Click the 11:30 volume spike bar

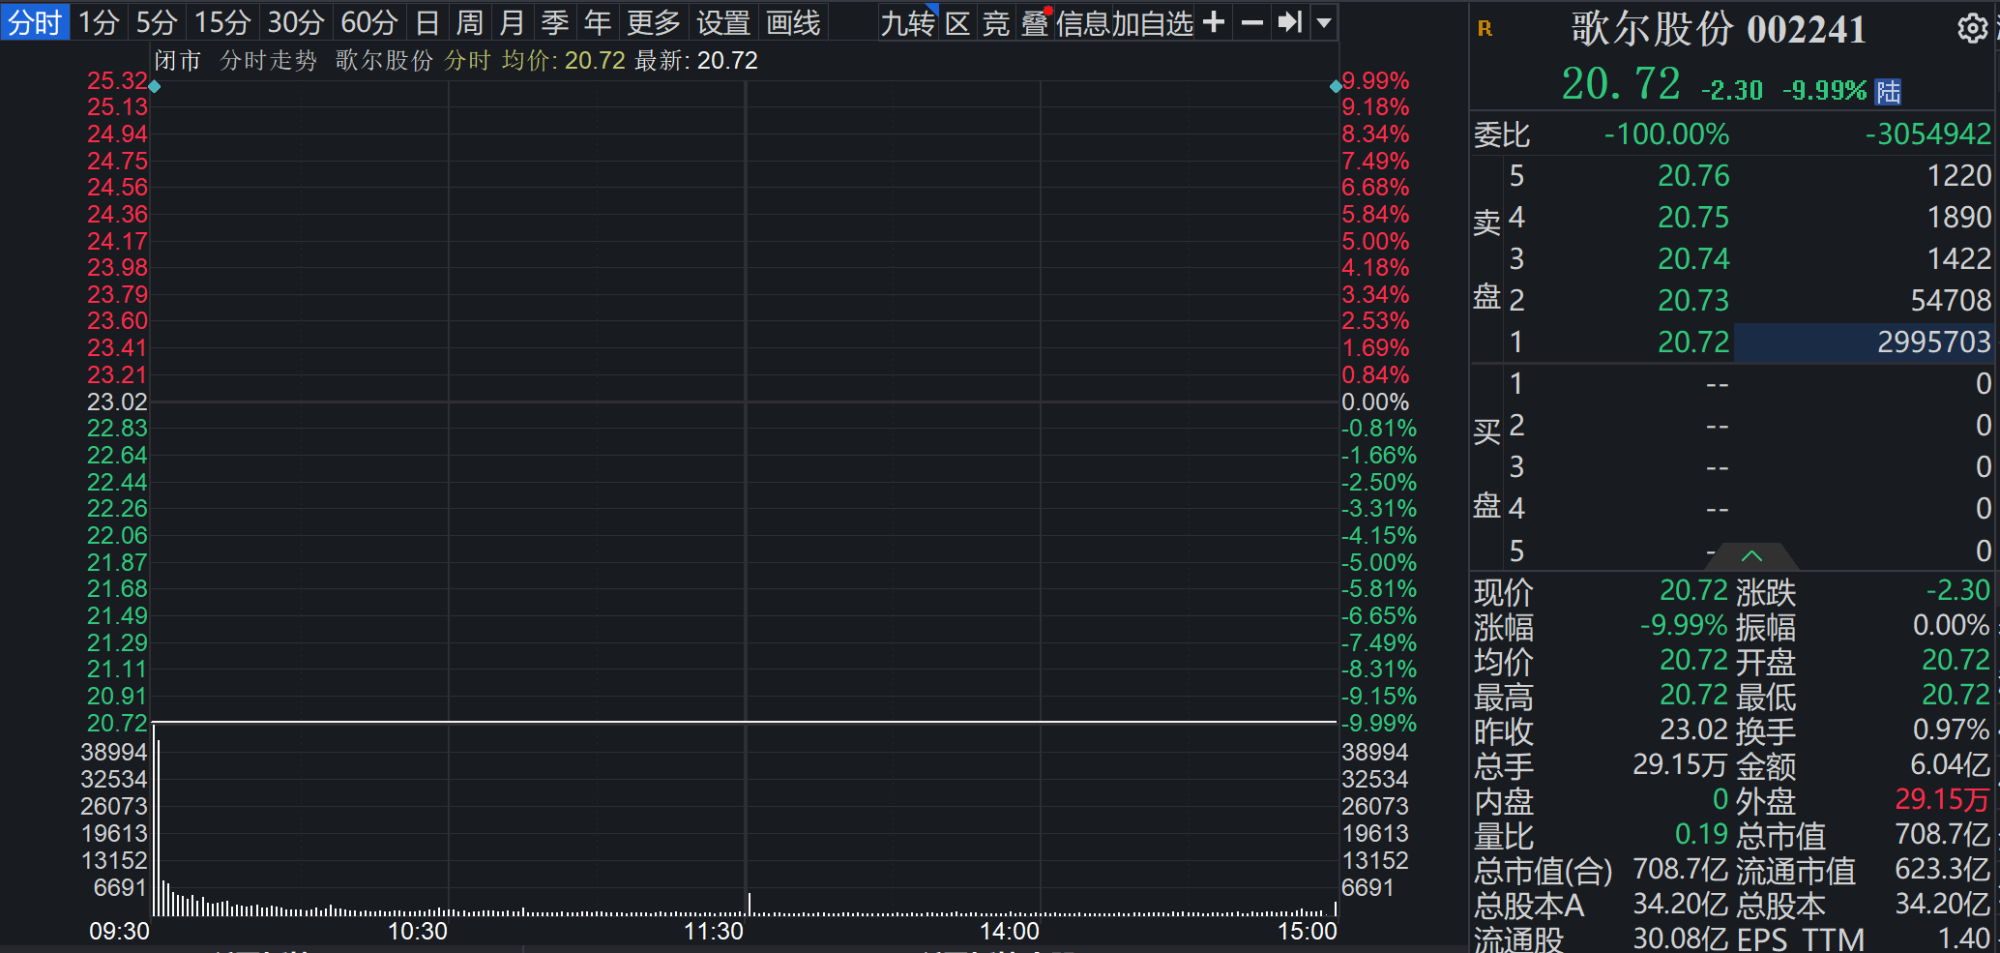[x=749, y=904]
